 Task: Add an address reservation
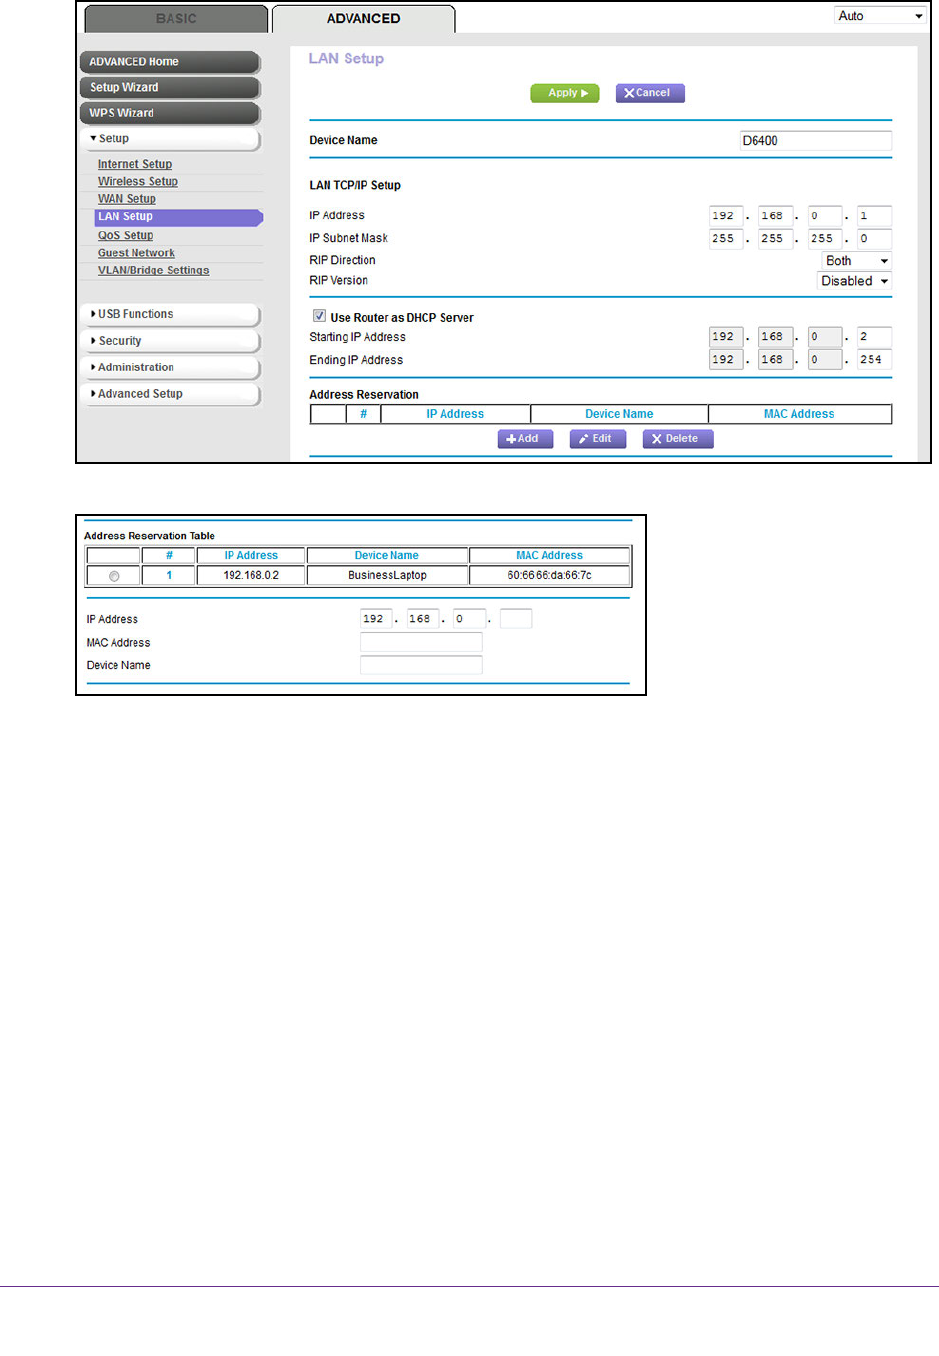525,439
